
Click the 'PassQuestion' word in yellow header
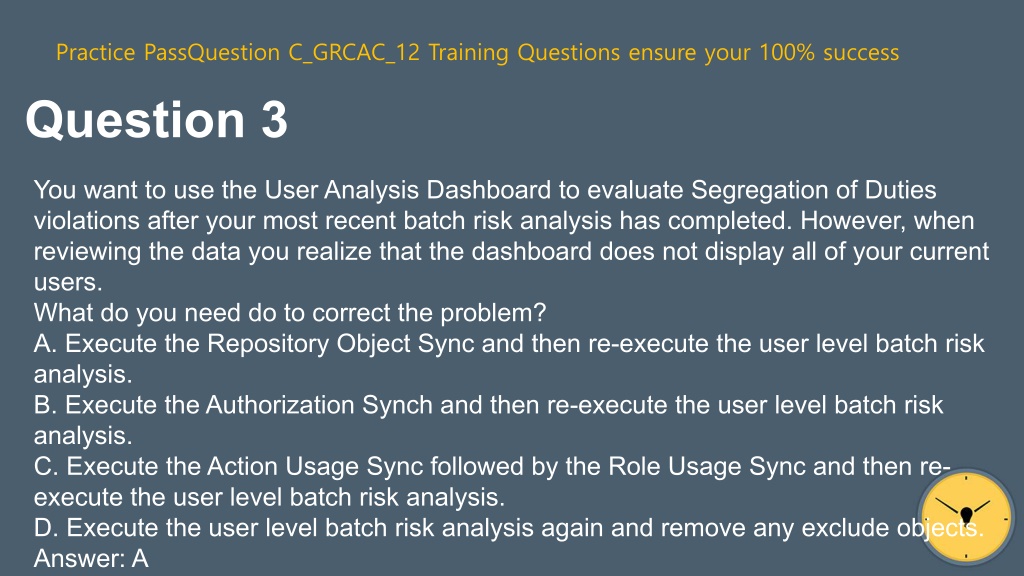point(212,52)
